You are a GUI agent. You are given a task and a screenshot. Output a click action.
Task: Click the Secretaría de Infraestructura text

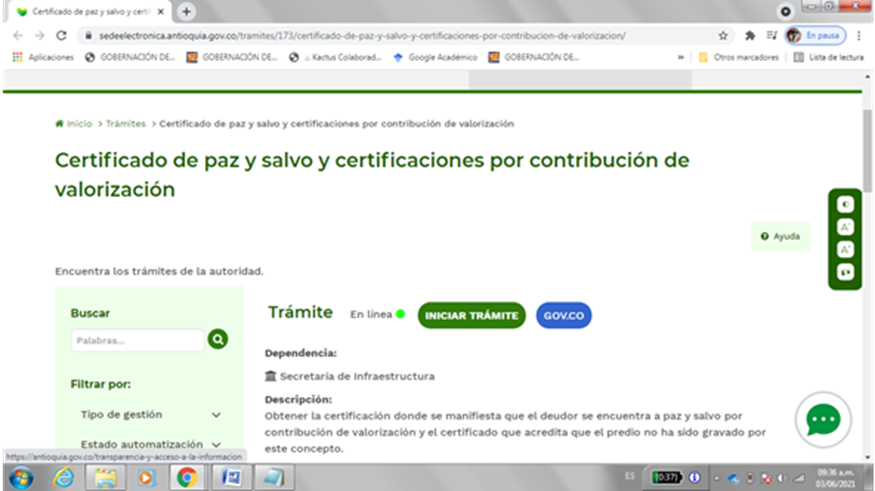[x=357, y=377]
